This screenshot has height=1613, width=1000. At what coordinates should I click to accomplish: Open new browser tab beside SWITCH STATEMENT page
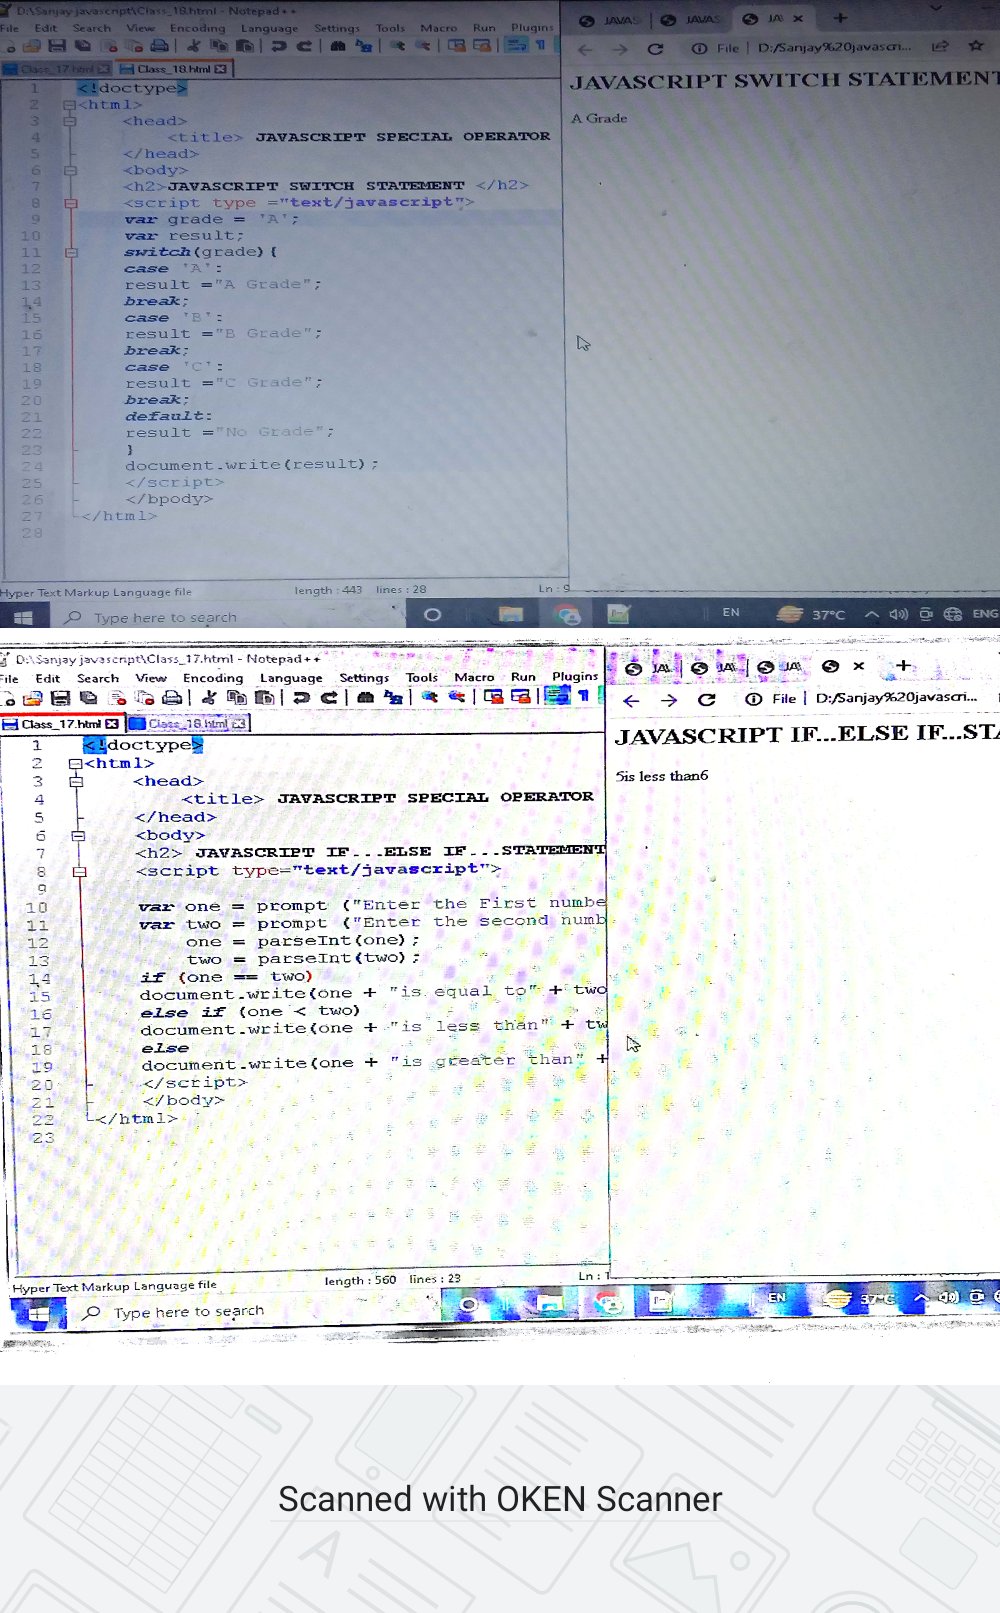tap(840, 18)
